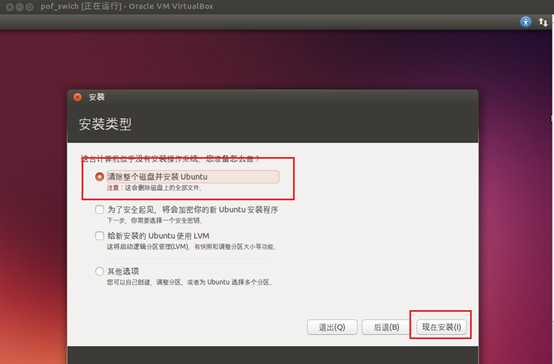Click the 后退(B) button
Screen dimensions: 554x364
click(x=386, y=327)
